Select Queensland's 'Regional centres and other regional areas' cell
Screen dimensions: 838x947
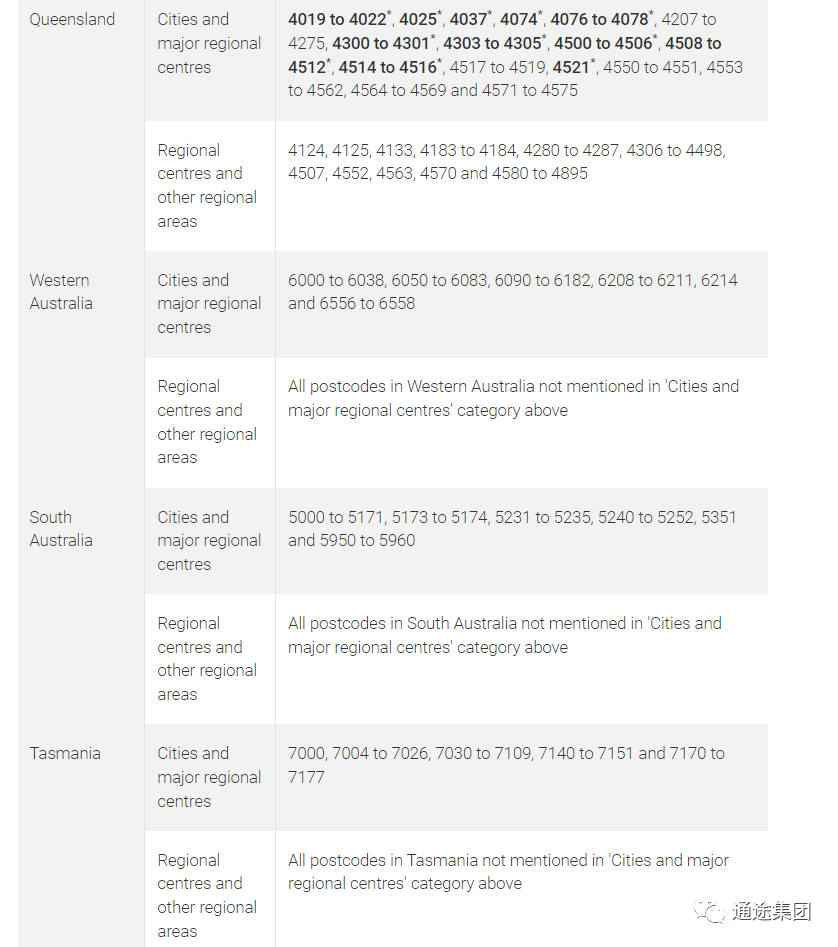click(x=210, y=185)
